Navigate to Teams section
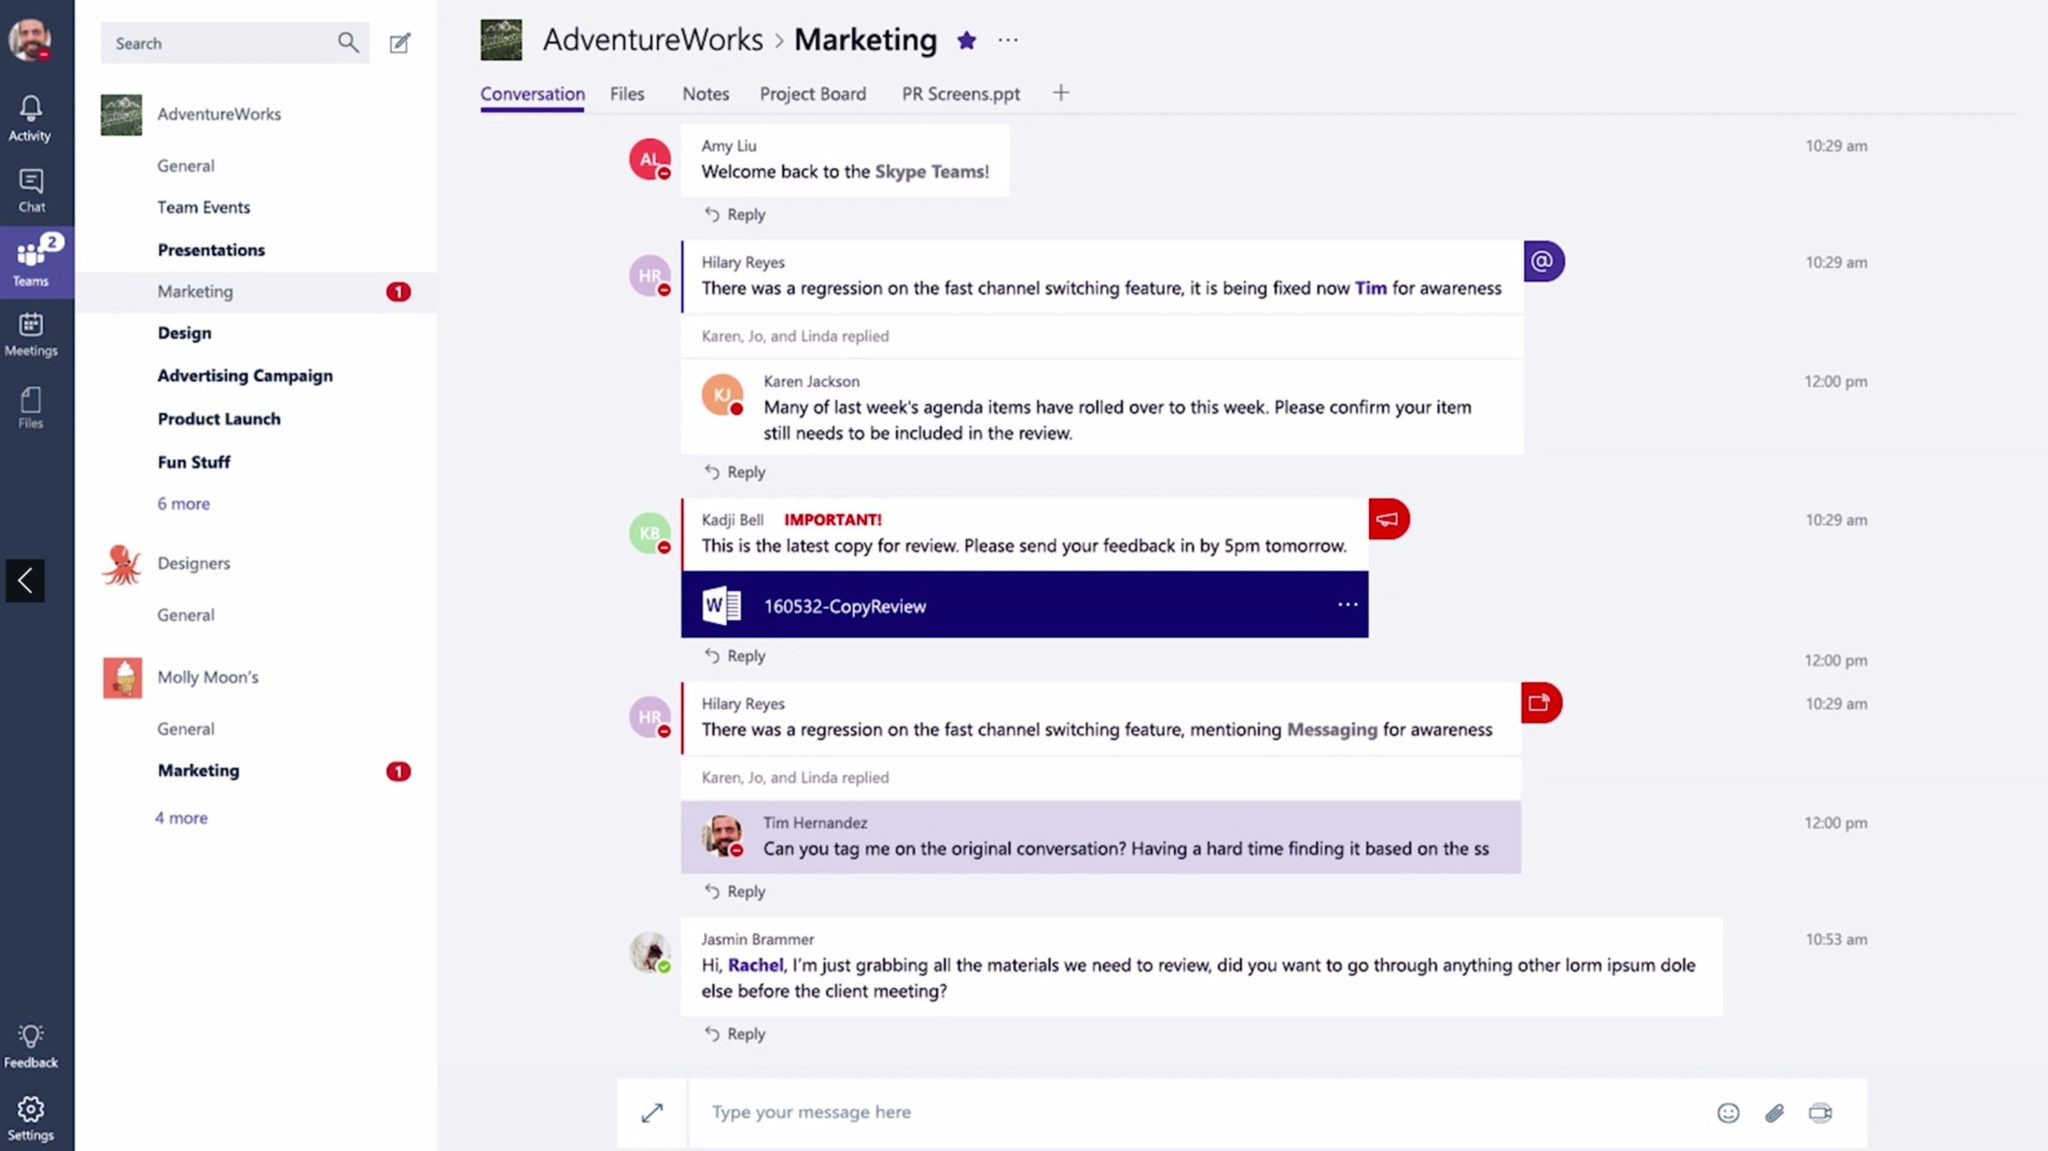 pyautogui.click(x=30, y=259)
